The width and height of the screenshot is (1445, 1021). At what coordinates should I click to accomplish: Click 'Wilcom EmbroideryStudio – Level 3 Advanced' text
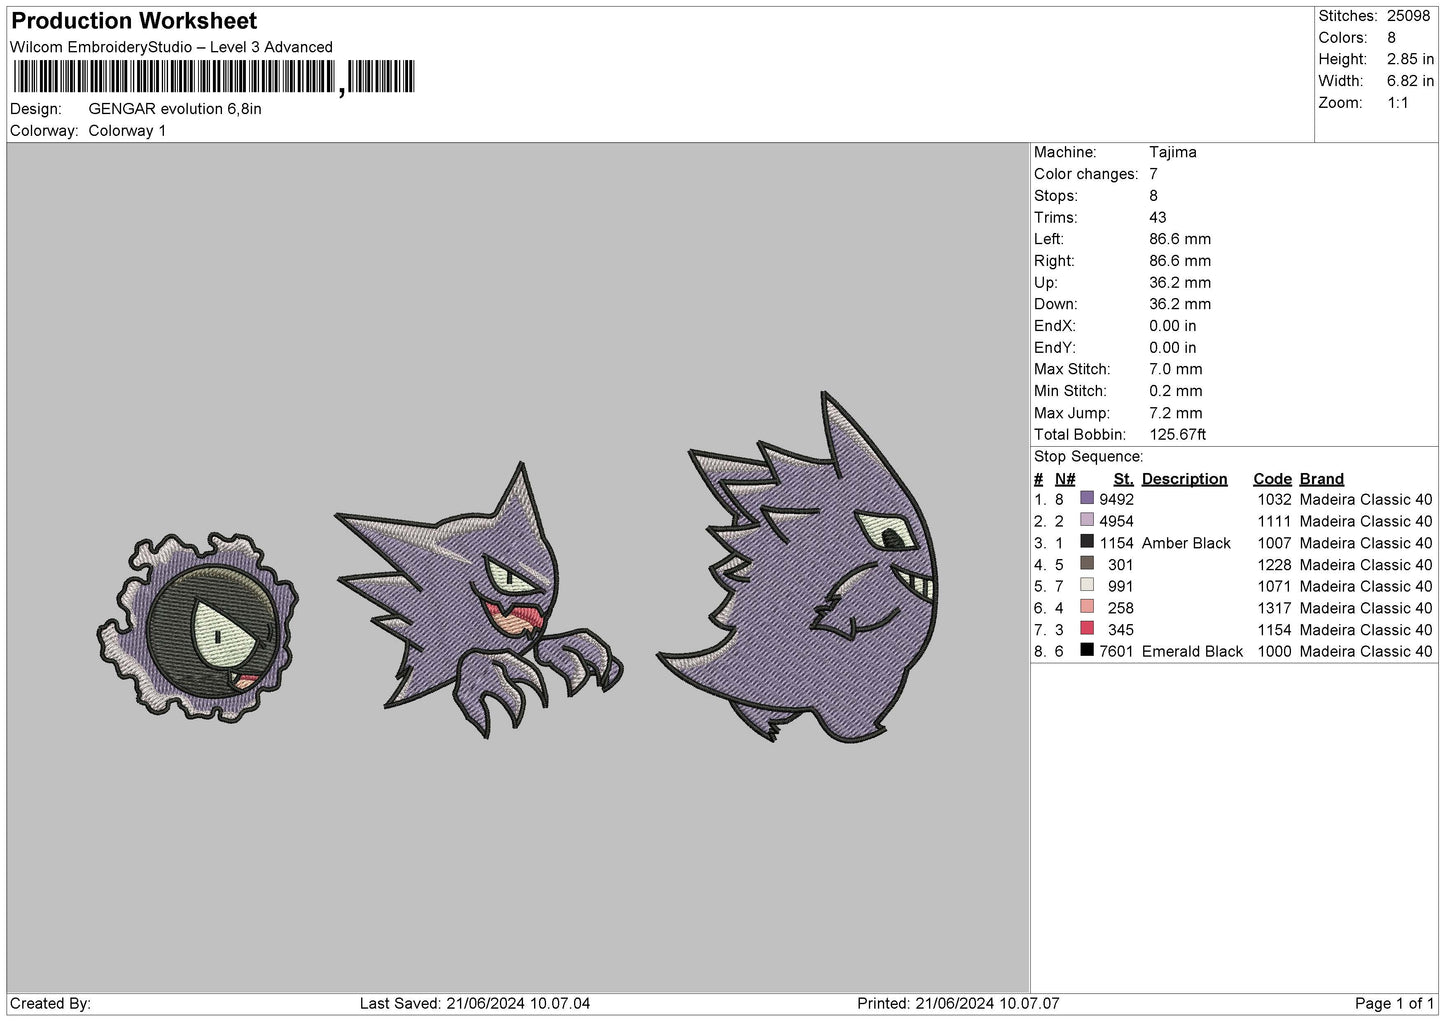click(171, 47)
